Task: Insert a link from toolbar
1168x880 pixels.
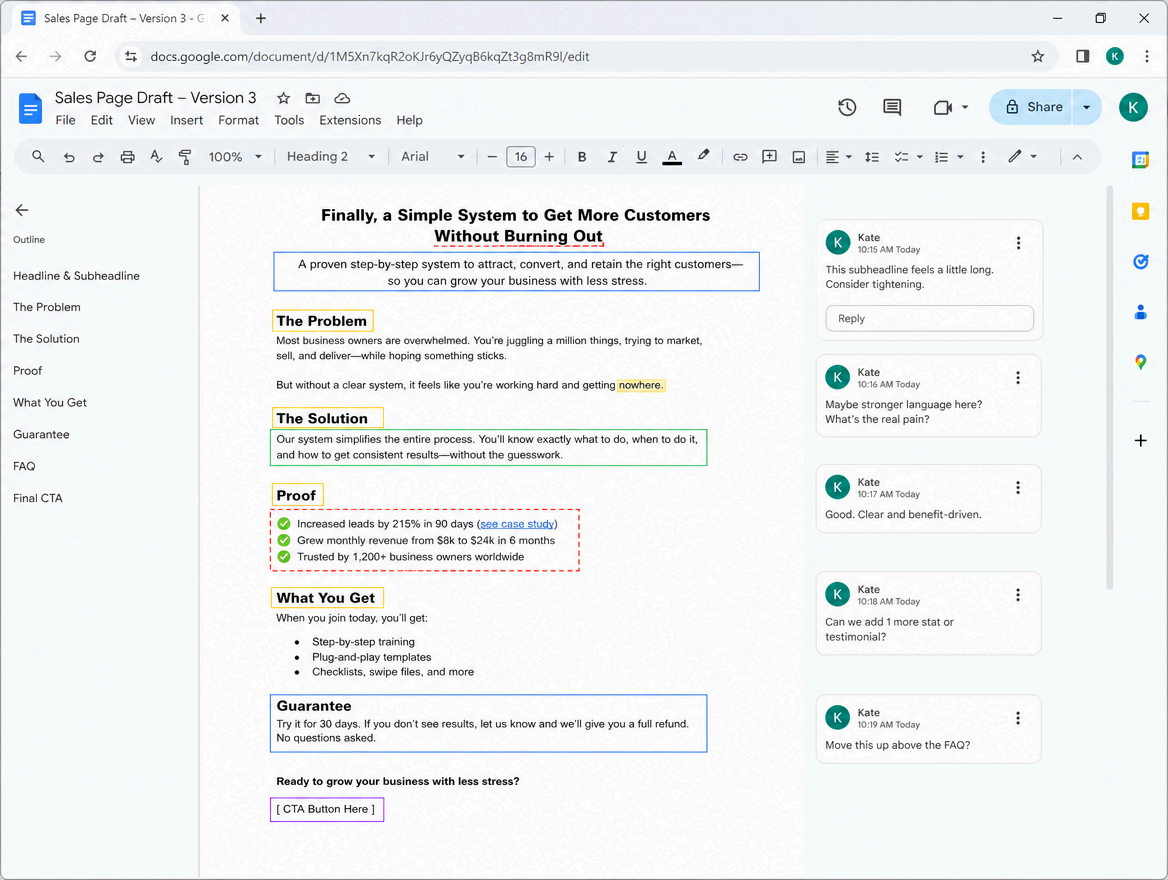Action: tap(740, 156)
